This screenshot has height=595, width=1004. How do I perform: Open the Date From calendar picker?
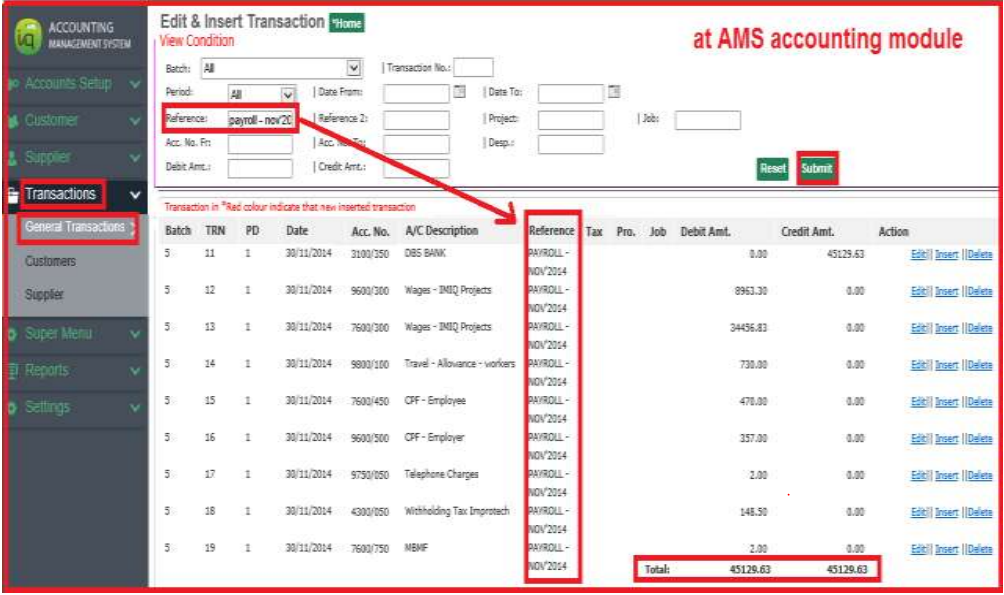pos(460,92)
